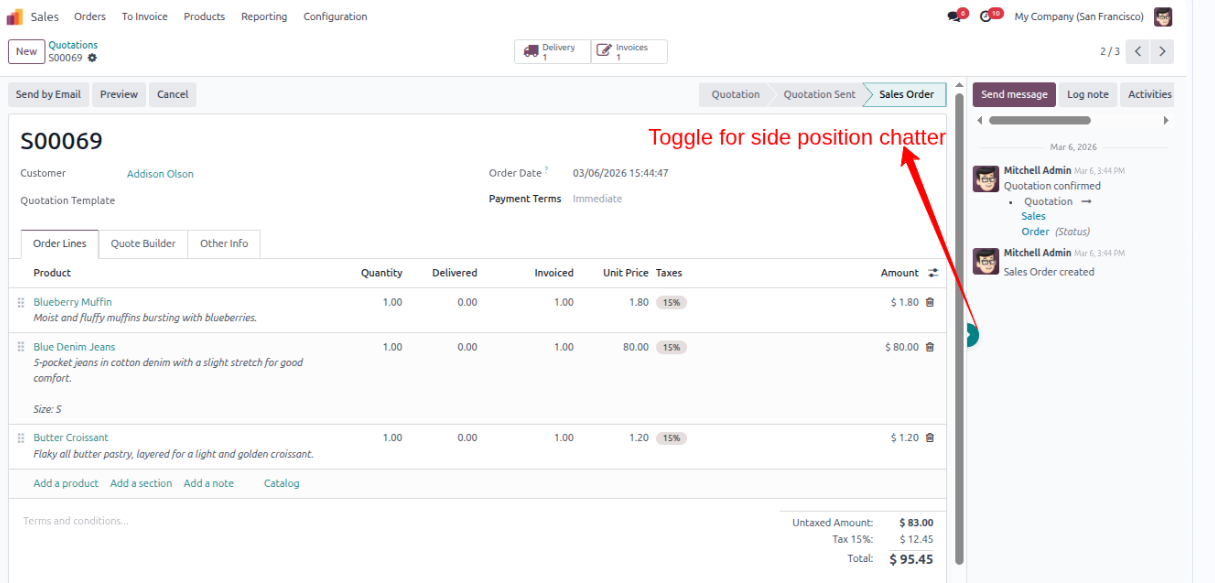The image size is (1215, 583).
Task: Open the To Invoice menu
Action: pyautogui.click(x=145, y=16)
